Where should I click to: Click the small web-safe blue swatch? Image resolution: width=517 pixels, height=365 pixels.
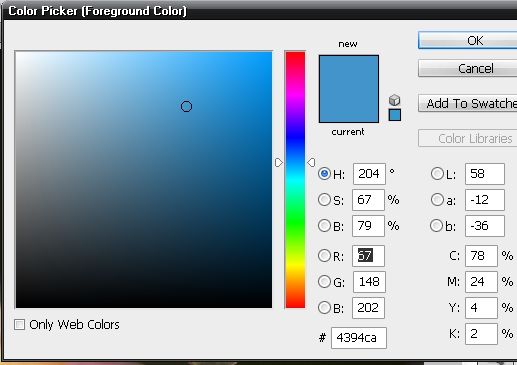(x=395, y=115)
